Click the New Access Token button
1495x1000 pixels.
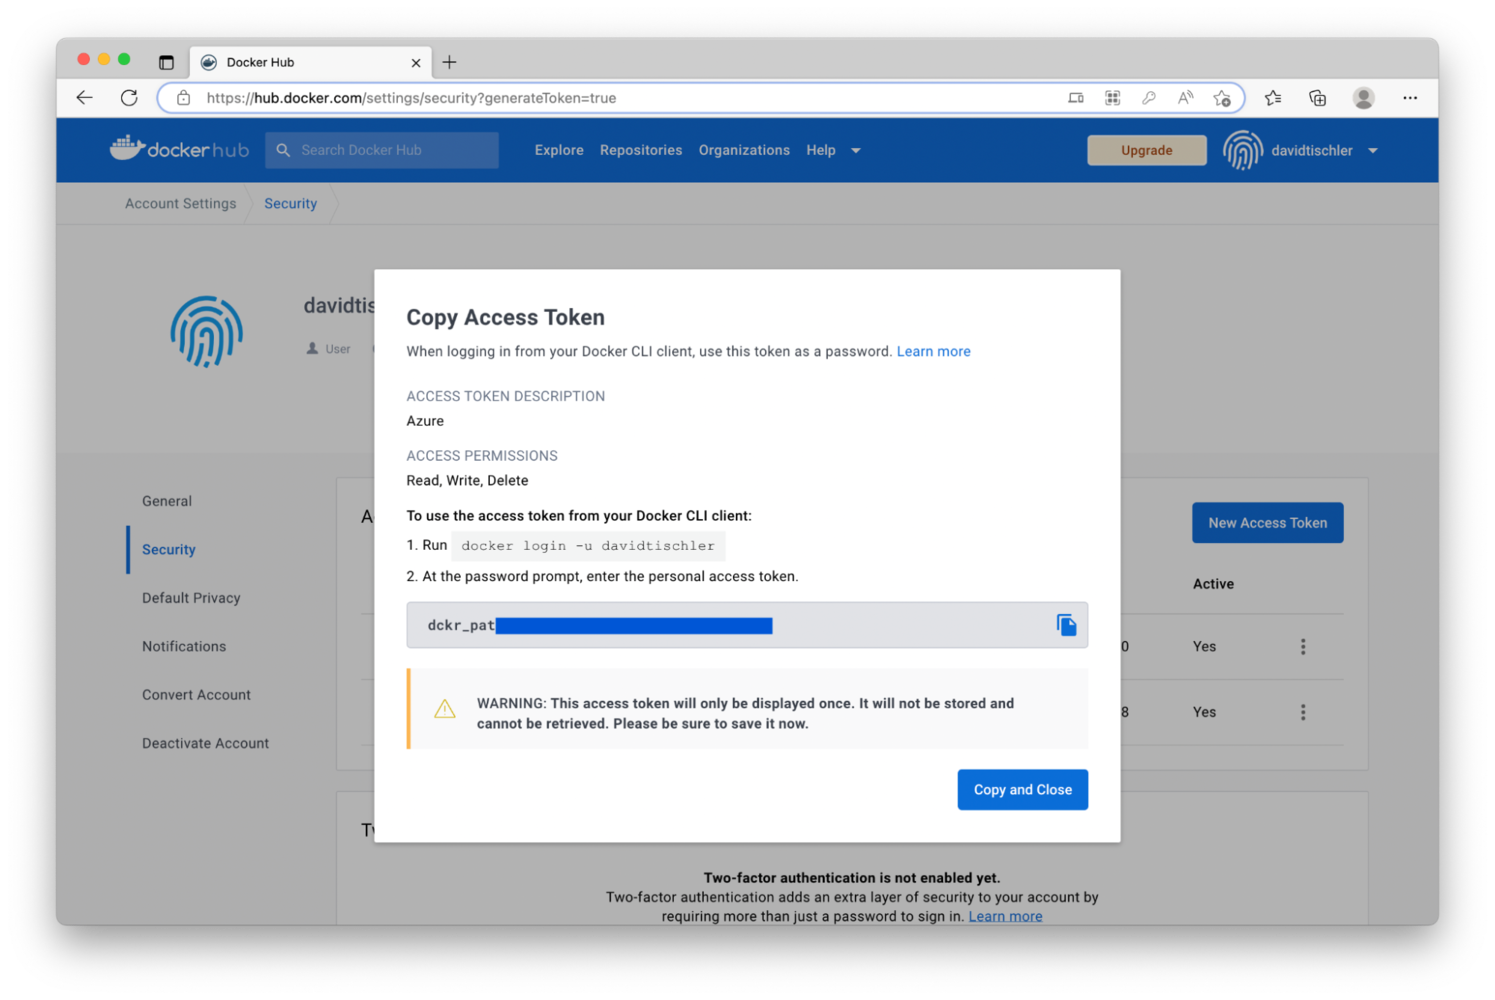1267,522
